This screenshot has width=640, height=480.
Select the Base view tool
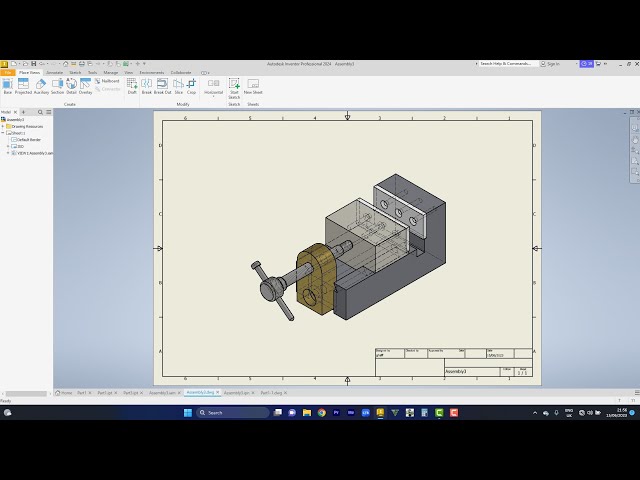pyautogui.click(x=7, y=87)
